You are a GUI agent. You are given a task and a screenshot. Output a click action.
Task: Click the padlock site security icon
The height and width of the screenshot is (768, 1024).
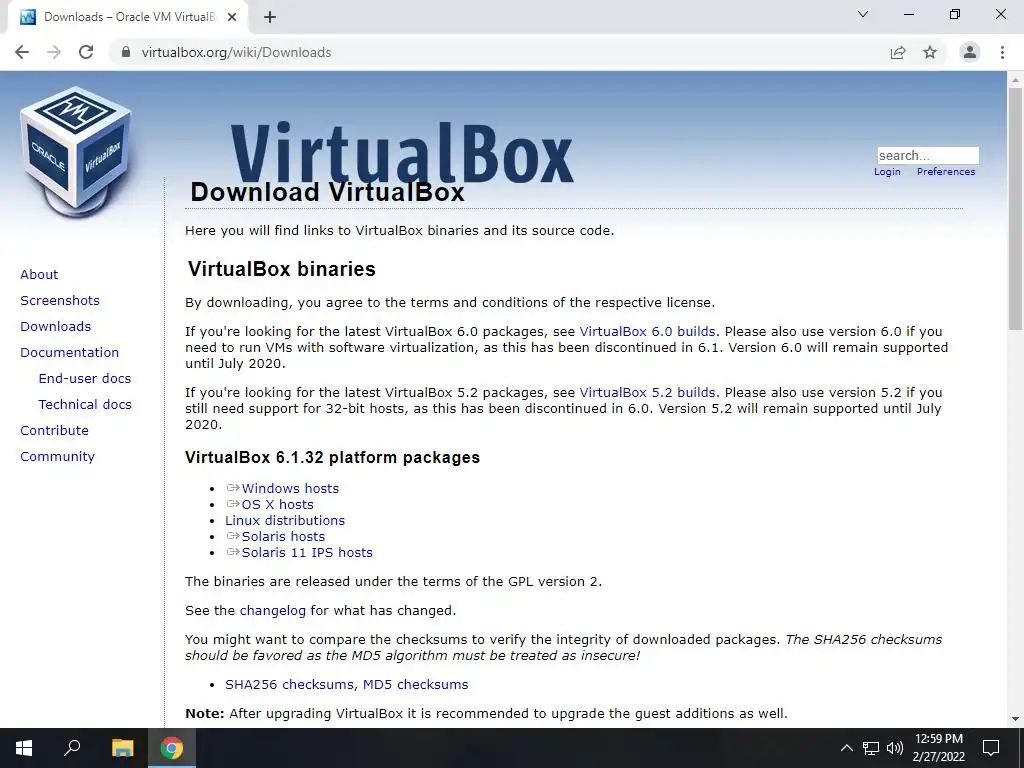tap(126, 52)
